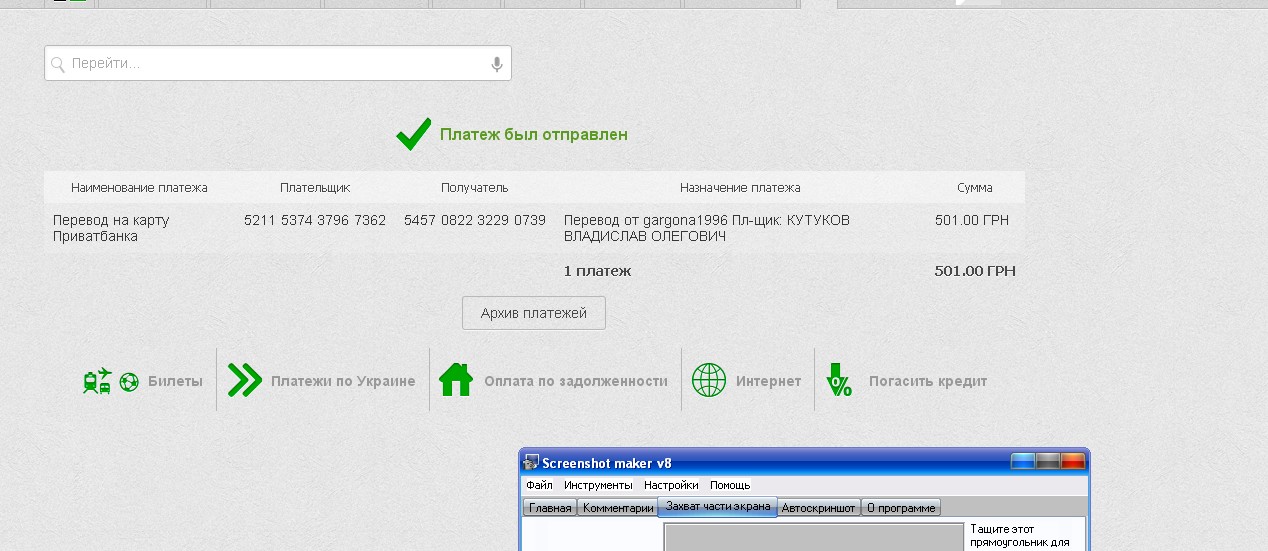Click the "Получатель" column header
This screenshot has width=1268, height=551.
pos(475,188)
